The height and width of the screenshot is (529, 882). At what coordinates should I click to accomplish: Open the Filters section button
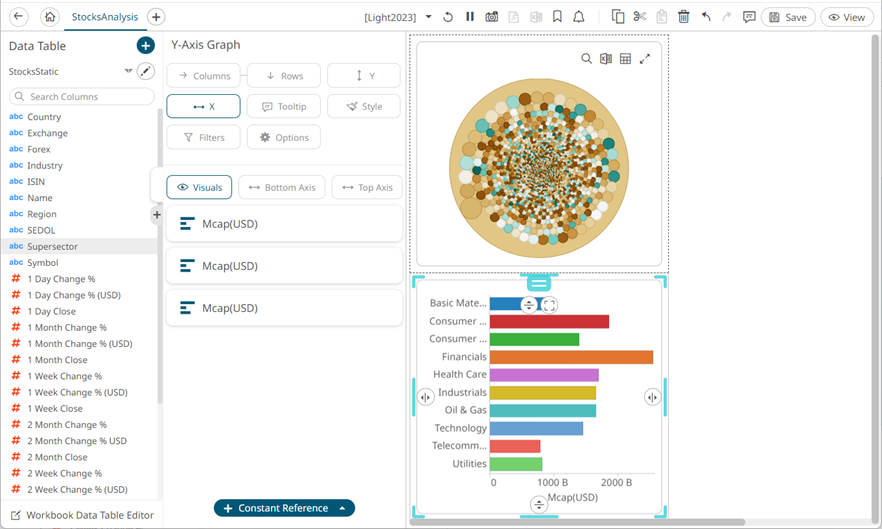pos(203,137)
